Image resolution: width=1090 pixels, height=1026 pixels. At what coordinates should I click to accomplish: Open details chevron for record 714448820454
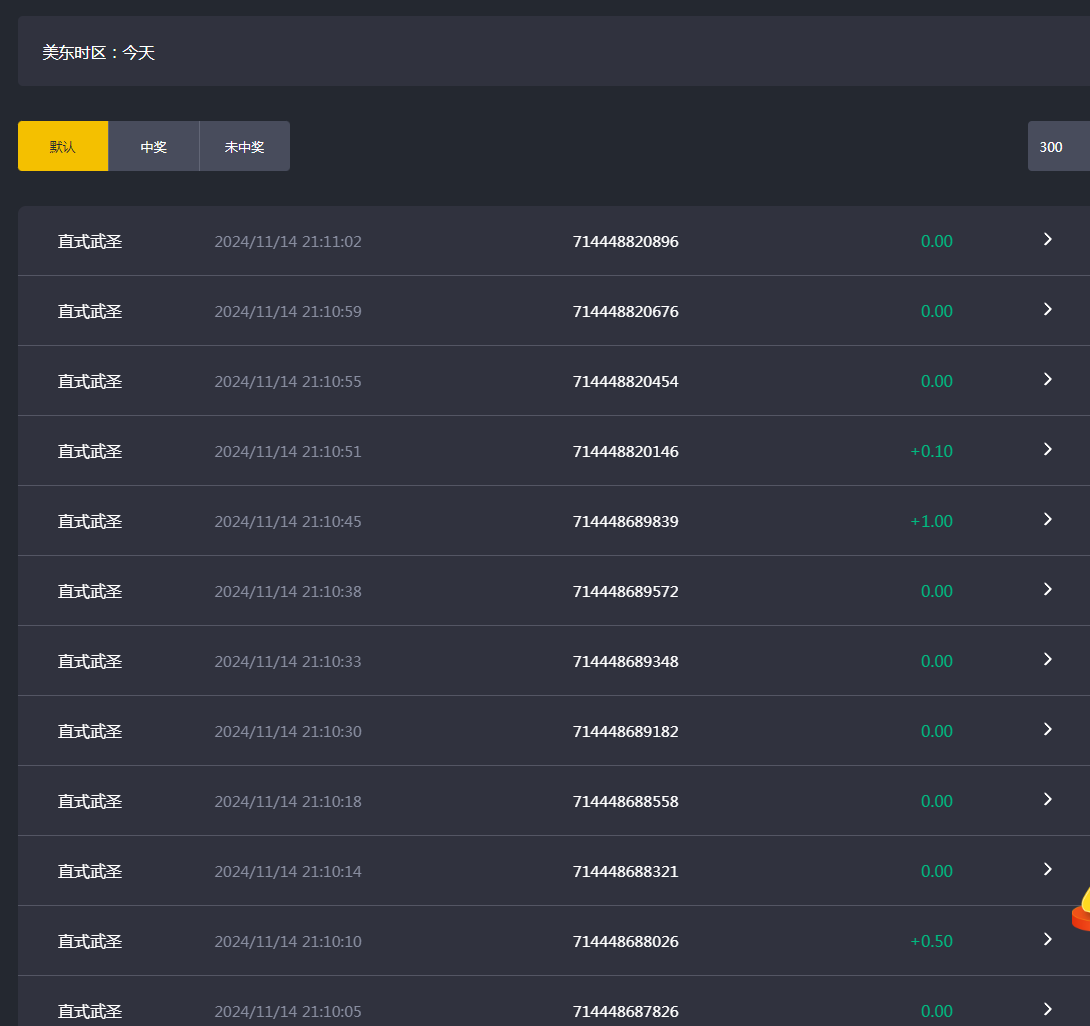pos(1047,379)
